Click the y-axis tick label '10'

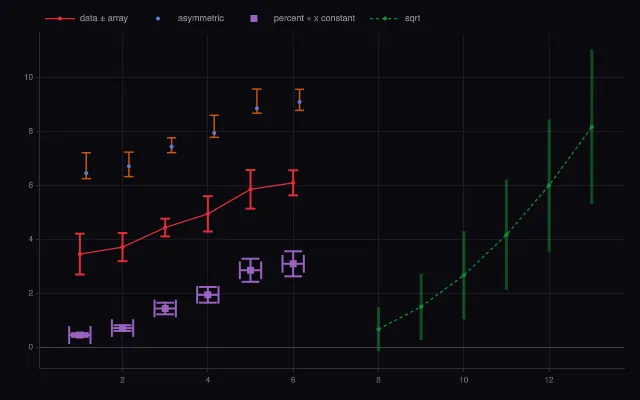(29, 77)
